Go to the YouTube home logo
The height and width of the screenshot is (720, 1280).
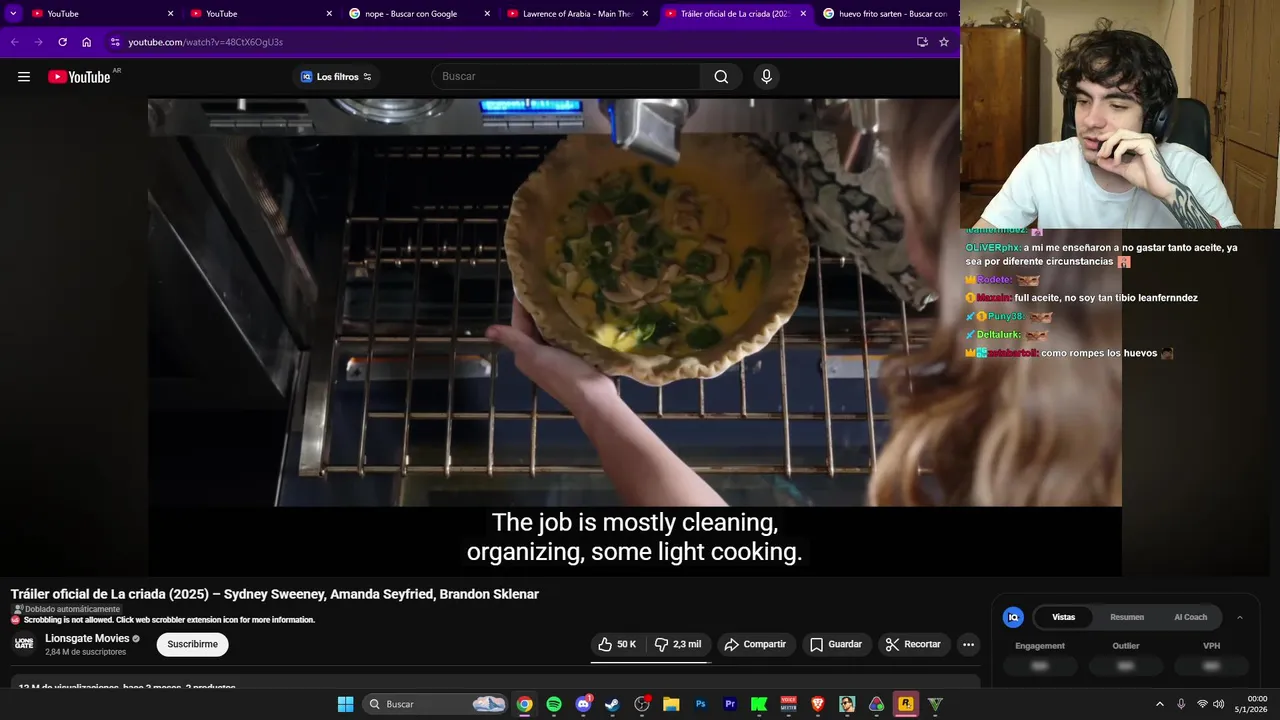click(x=79, y=77)
